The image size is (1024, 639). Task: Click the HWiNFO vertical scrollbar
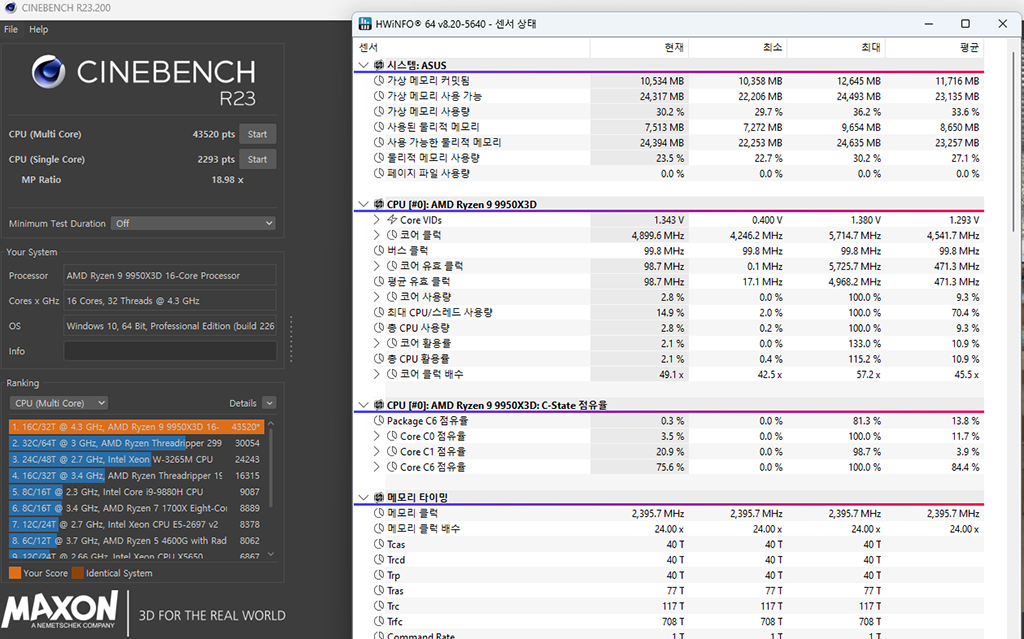[1014, 140]
